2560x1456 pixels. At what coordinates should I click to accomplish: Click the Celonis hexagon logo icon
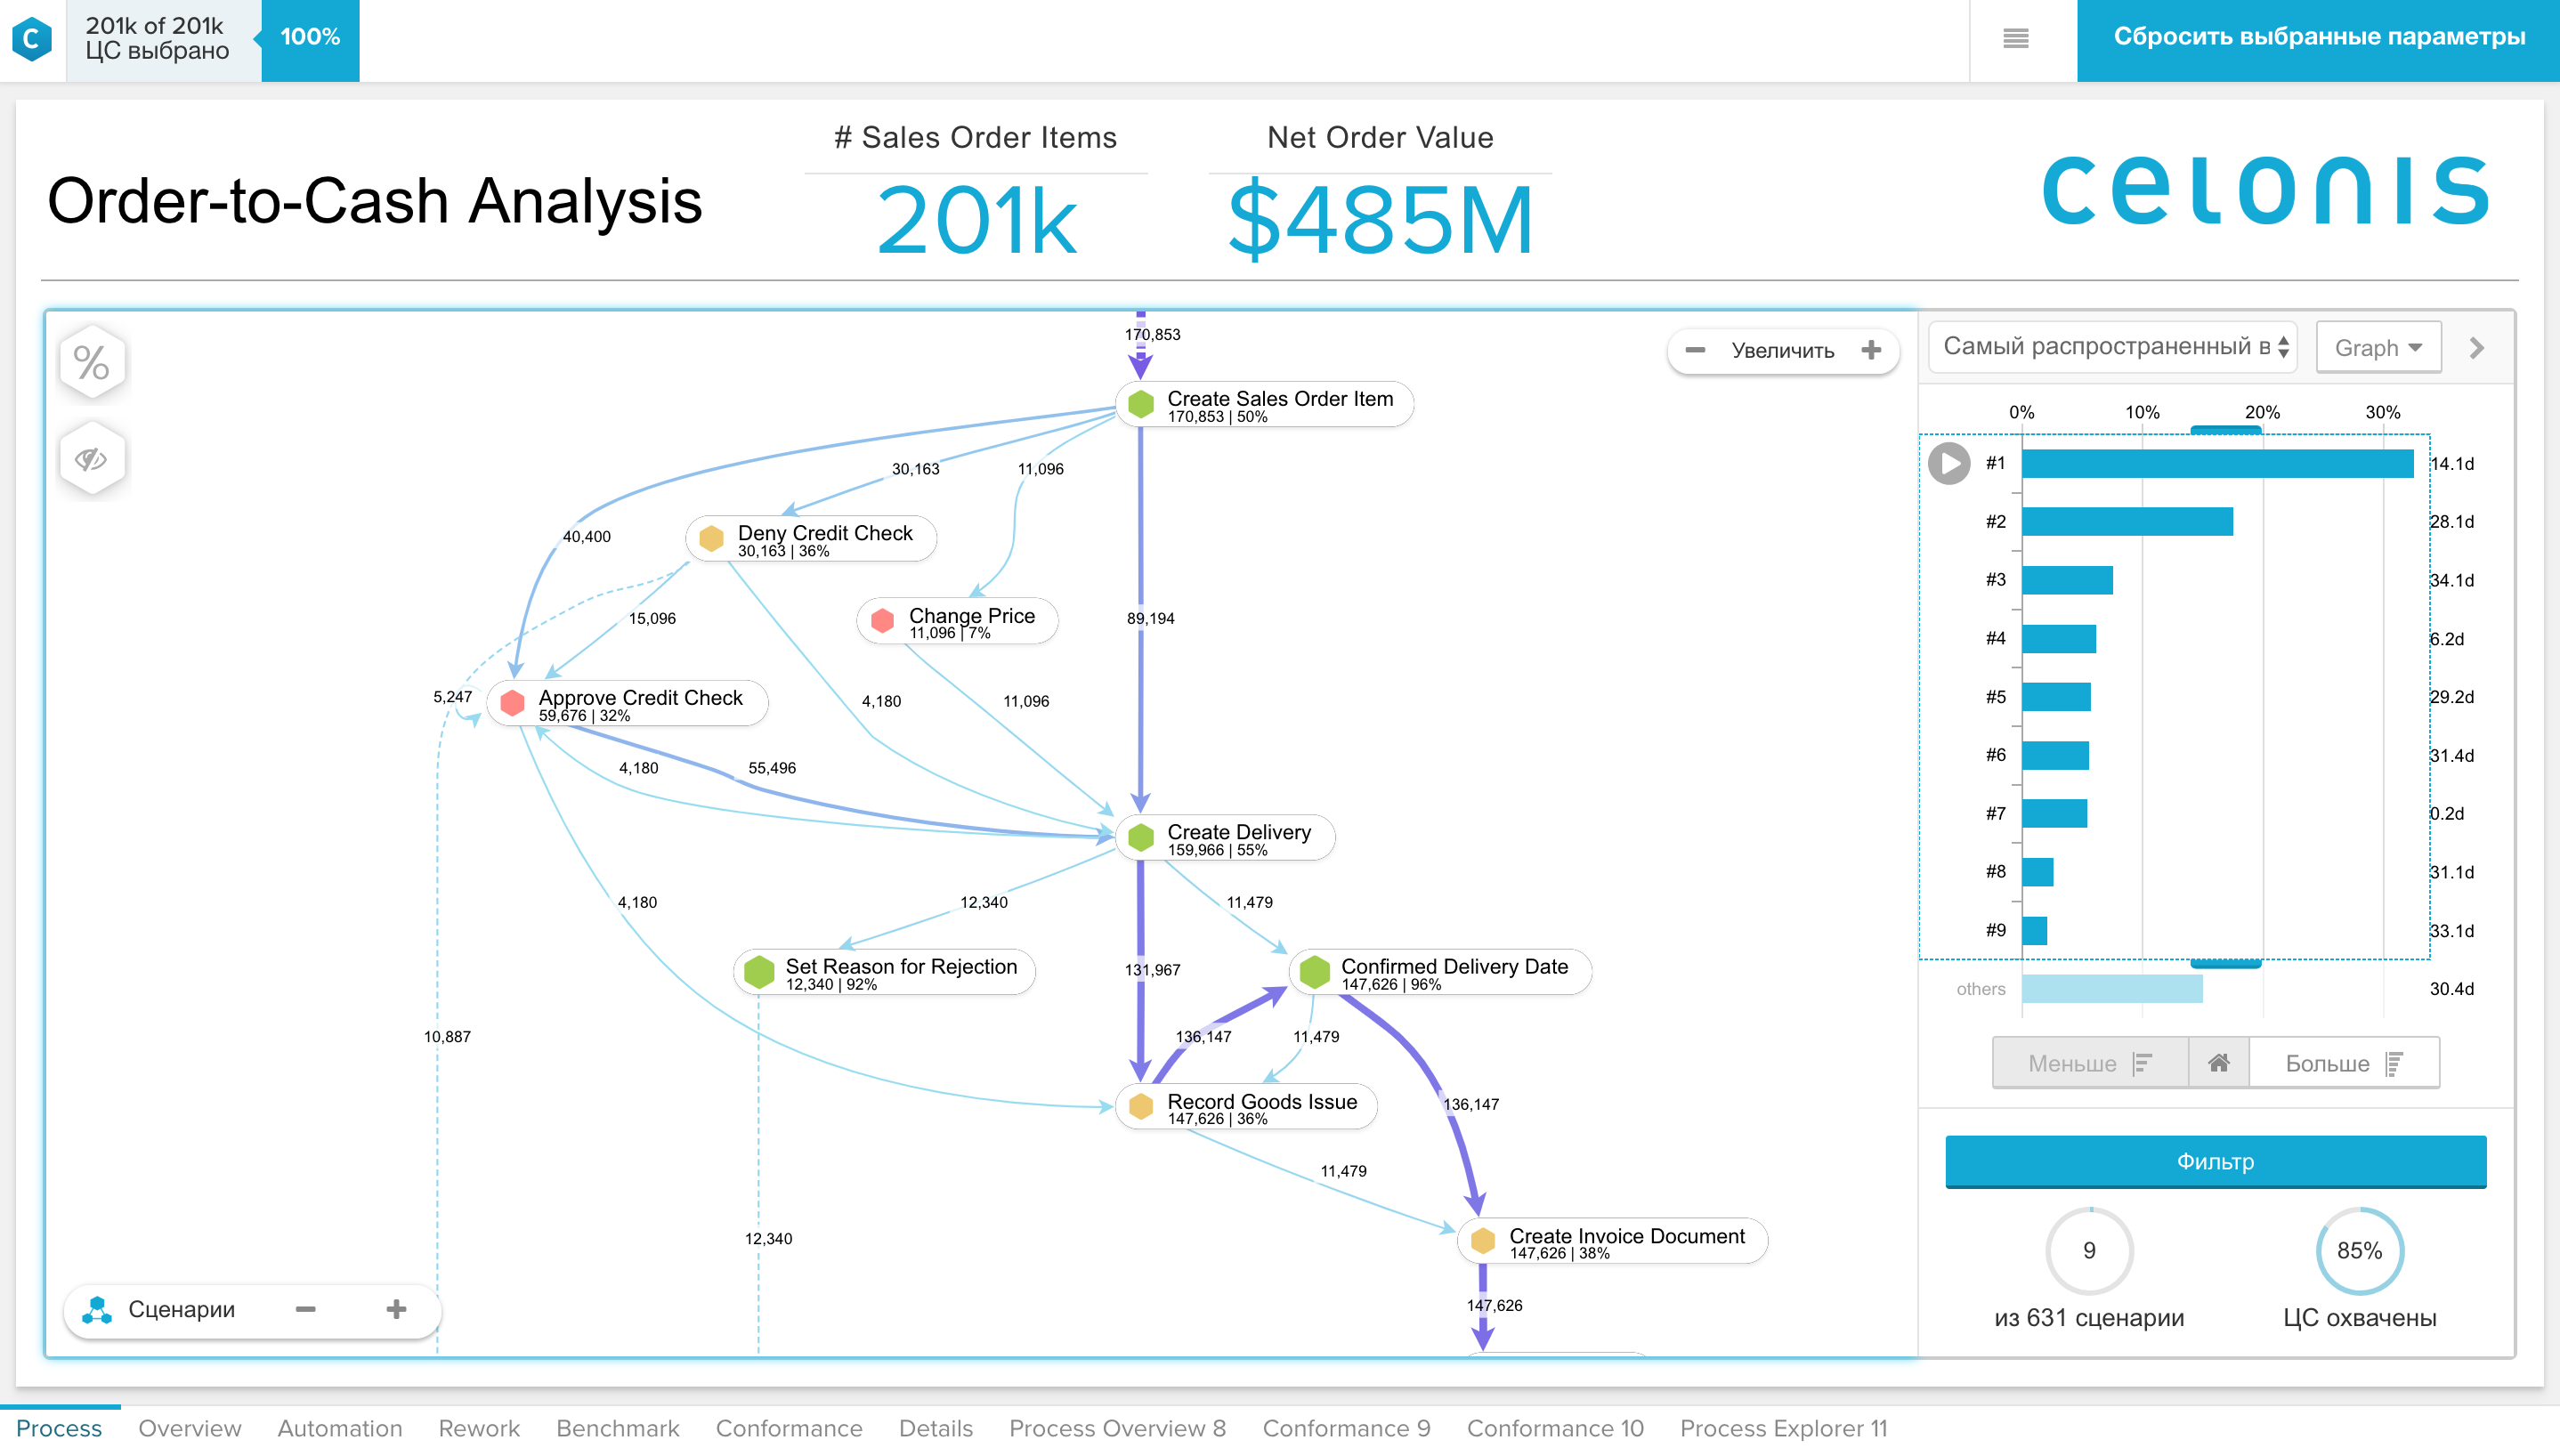[x=32, y=40]
